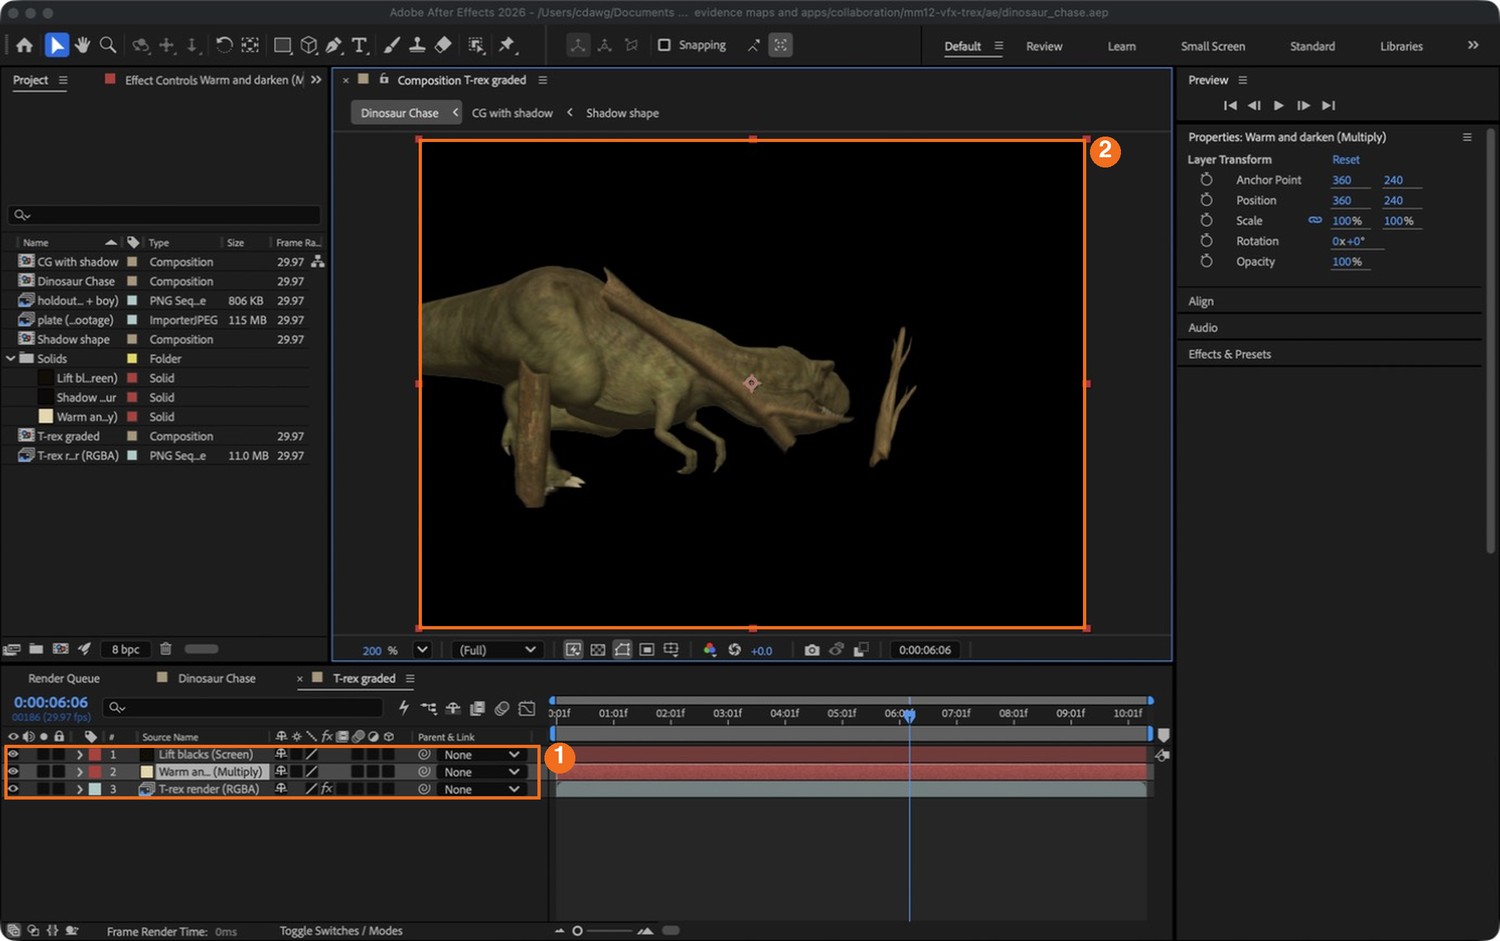Click the Opacity stopwatch icon
Viewport: 1500px width, 941px height.
[1206, 261]
